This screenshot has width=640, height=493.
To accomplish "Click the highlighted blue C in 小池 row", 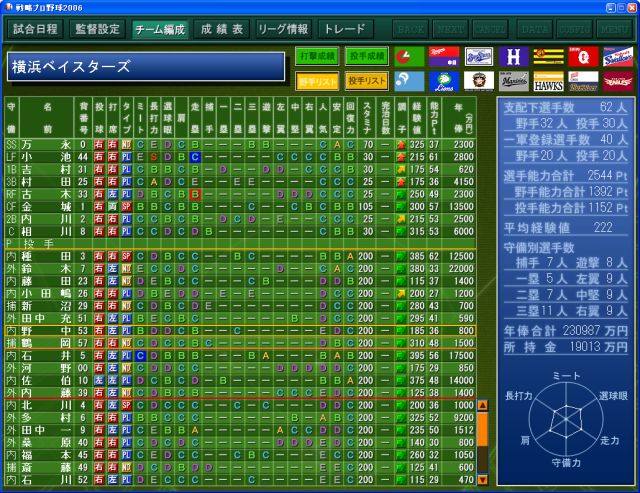I will (x=195, y=157).
